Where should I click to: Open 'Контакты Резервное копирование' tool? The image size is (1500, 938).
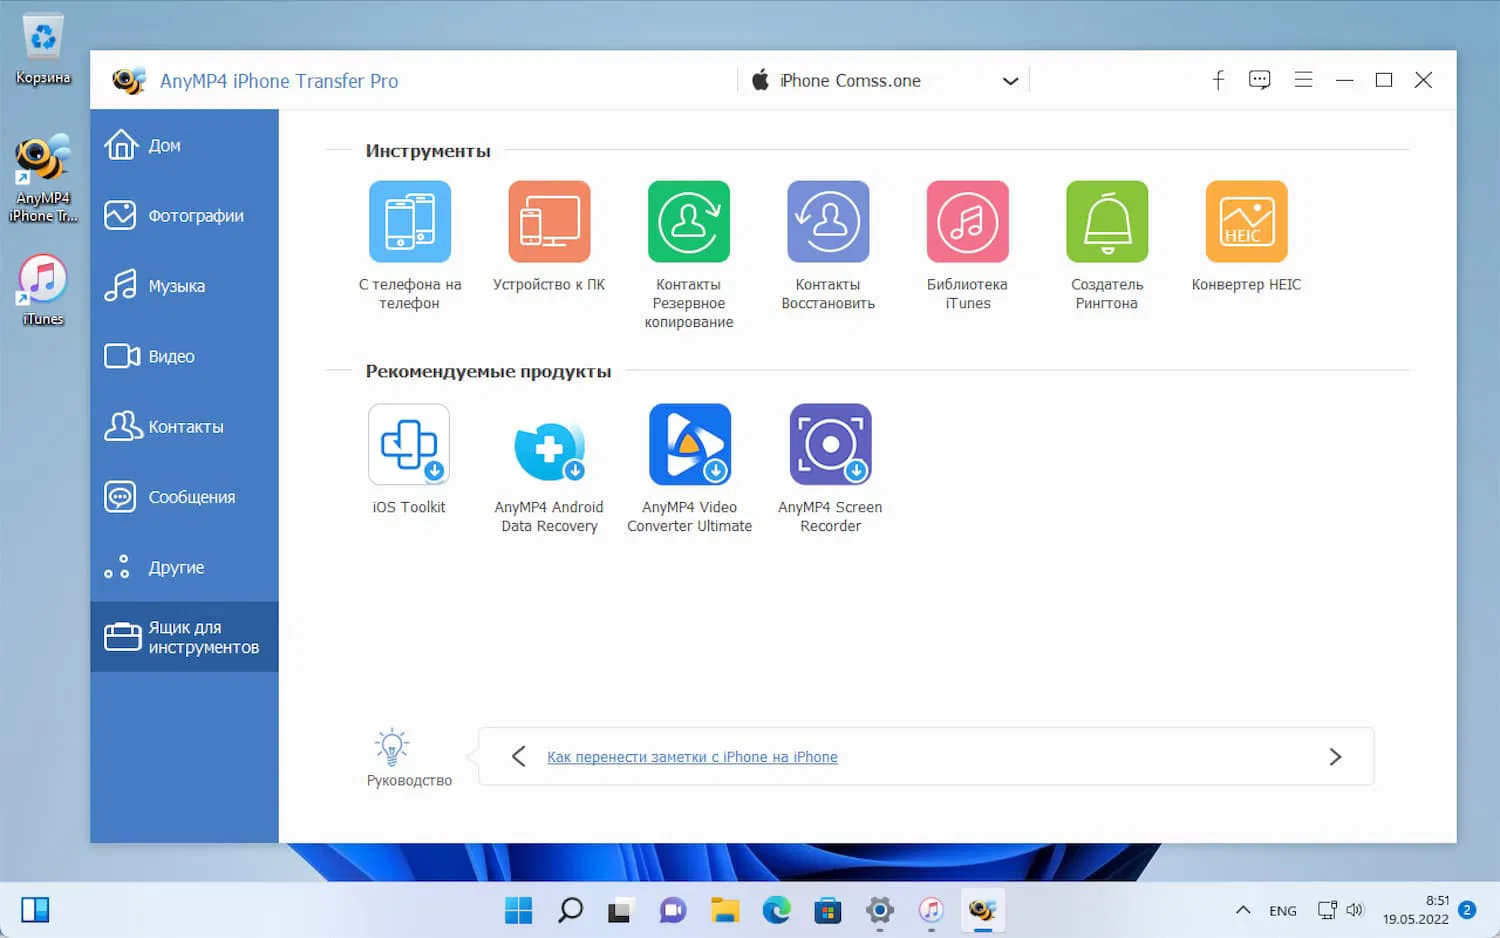point(688,221)
